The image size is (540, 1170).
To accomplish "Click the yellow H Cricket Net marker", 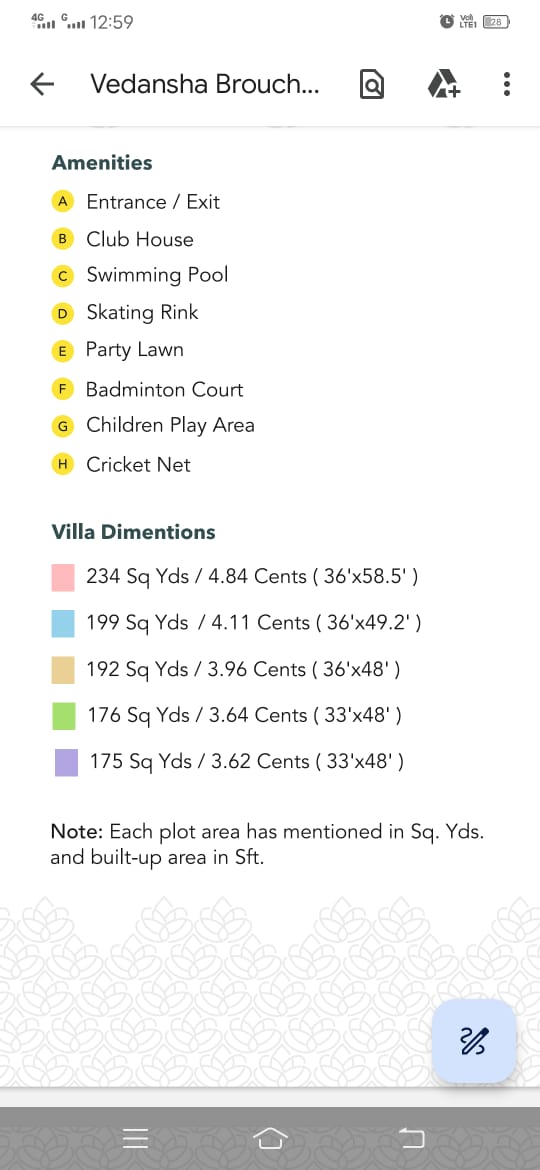I will click(63, 464).
